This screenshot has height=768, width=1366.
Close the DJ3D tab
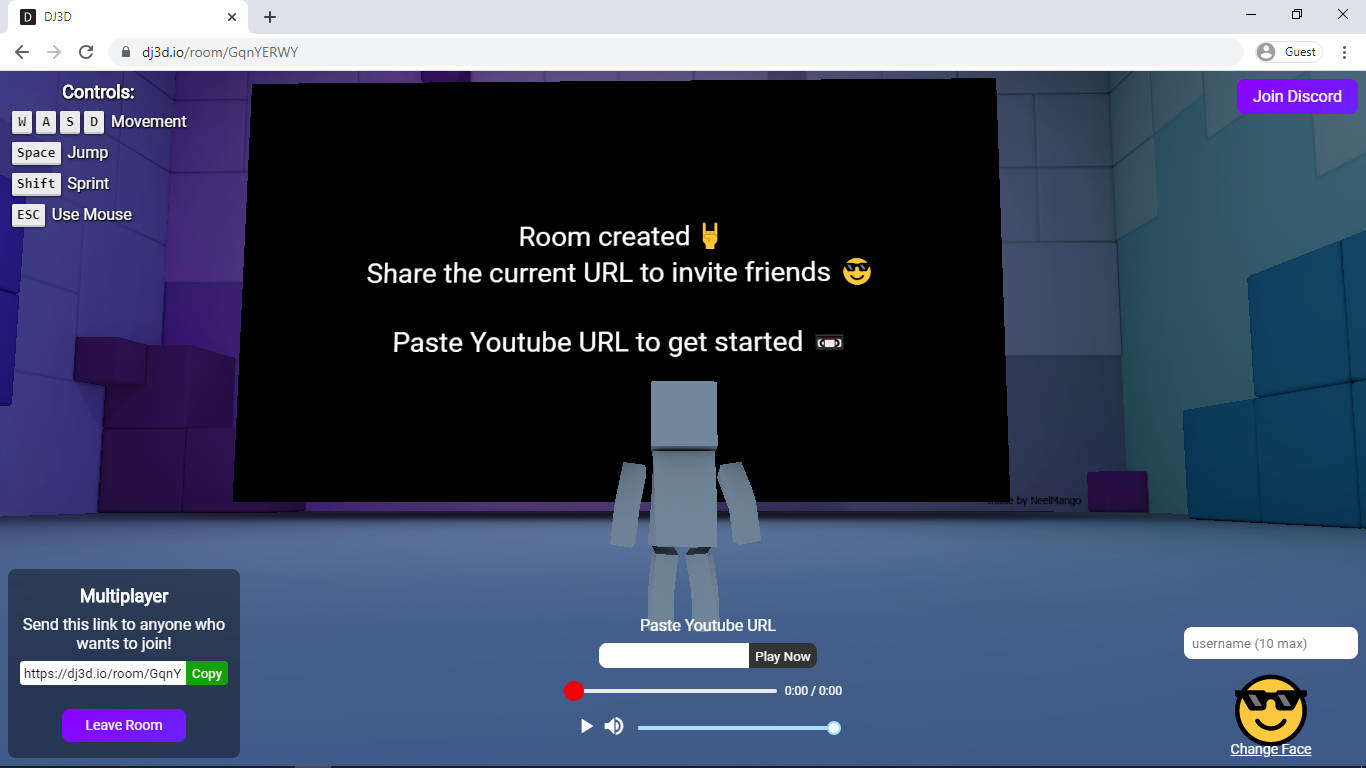click(x=232, y=17)
